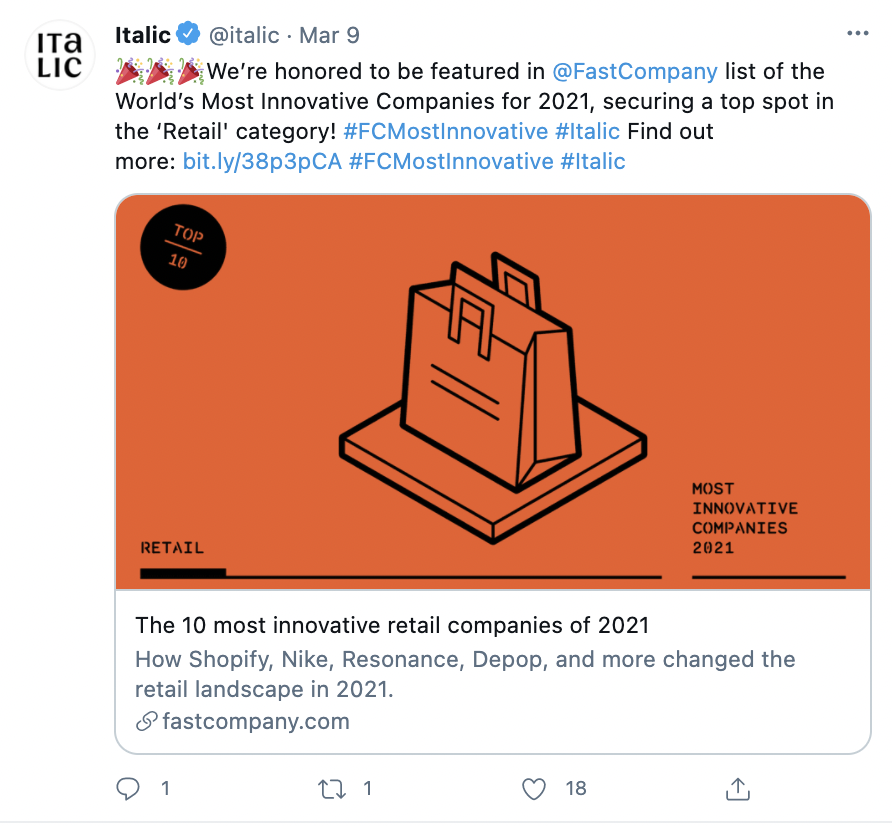
Task: Click the fastcompany.com domain text
Action: point(256,721)
